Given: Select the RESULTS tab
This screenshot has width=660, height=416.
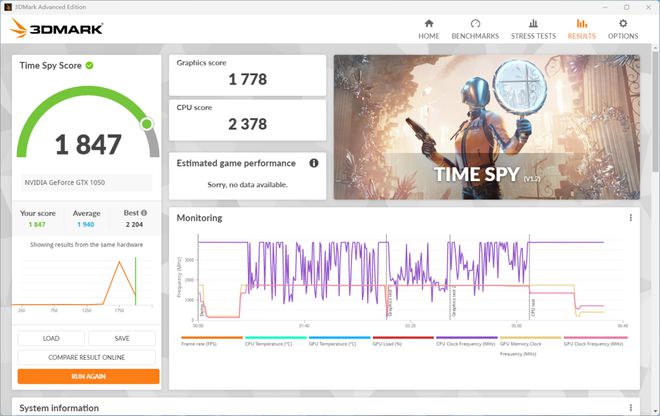Looking at the screenshot, I should pos(582,29).
